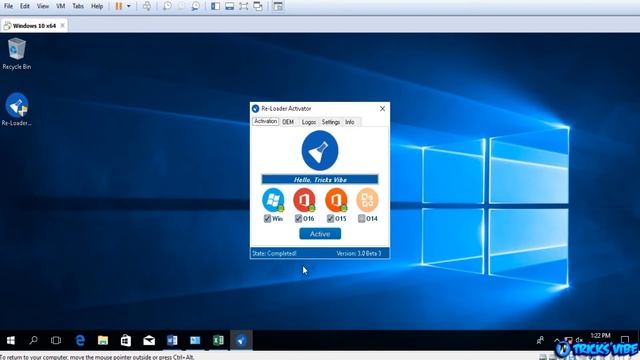Image resolution: width=640 pixels, height=360 pixels.
Task: Uncheck the Win checkbox
Action: [267, 219]
